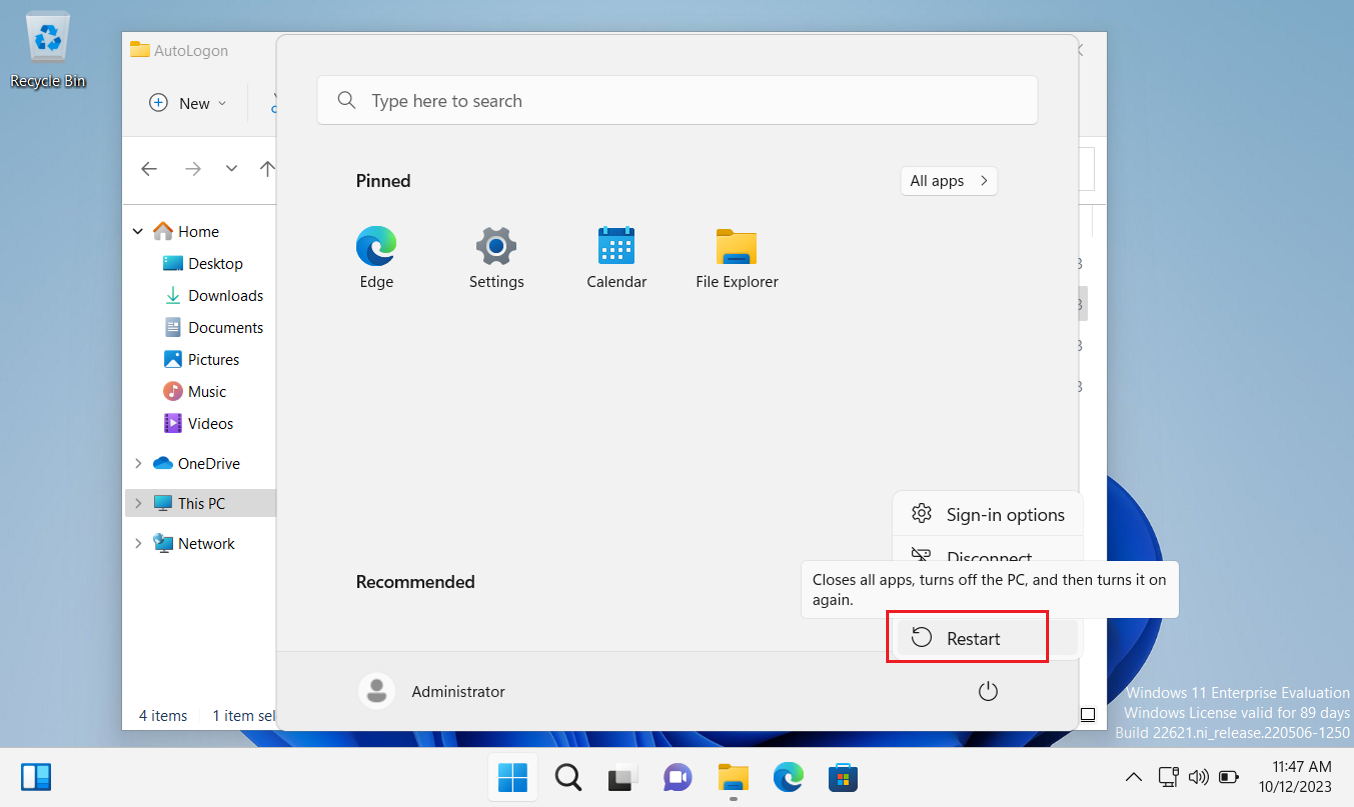Open Sign-in options from power menu
Image resolution: width=1354 pixels, height=807 pixels.
[x=987, y=515]
